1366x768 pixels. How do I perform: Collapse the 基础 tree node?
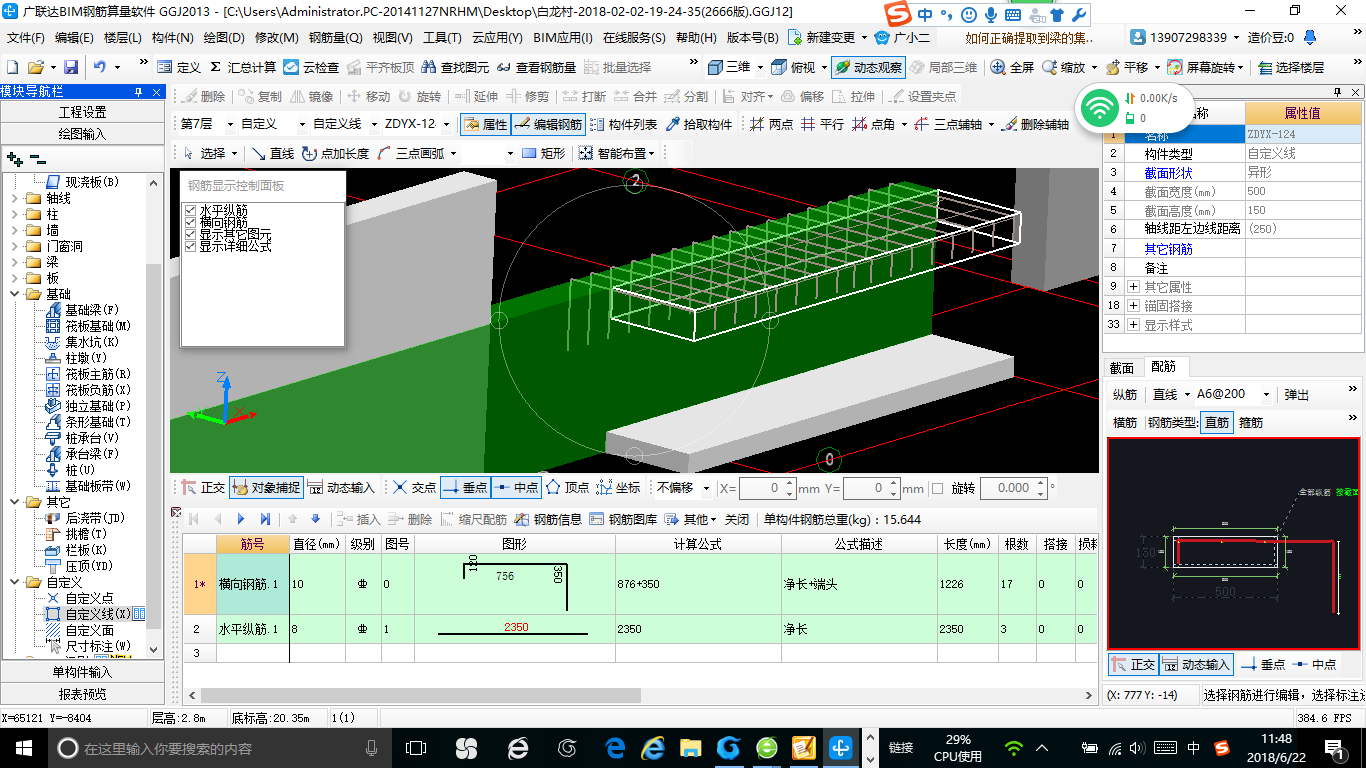(x=14, y=294)
